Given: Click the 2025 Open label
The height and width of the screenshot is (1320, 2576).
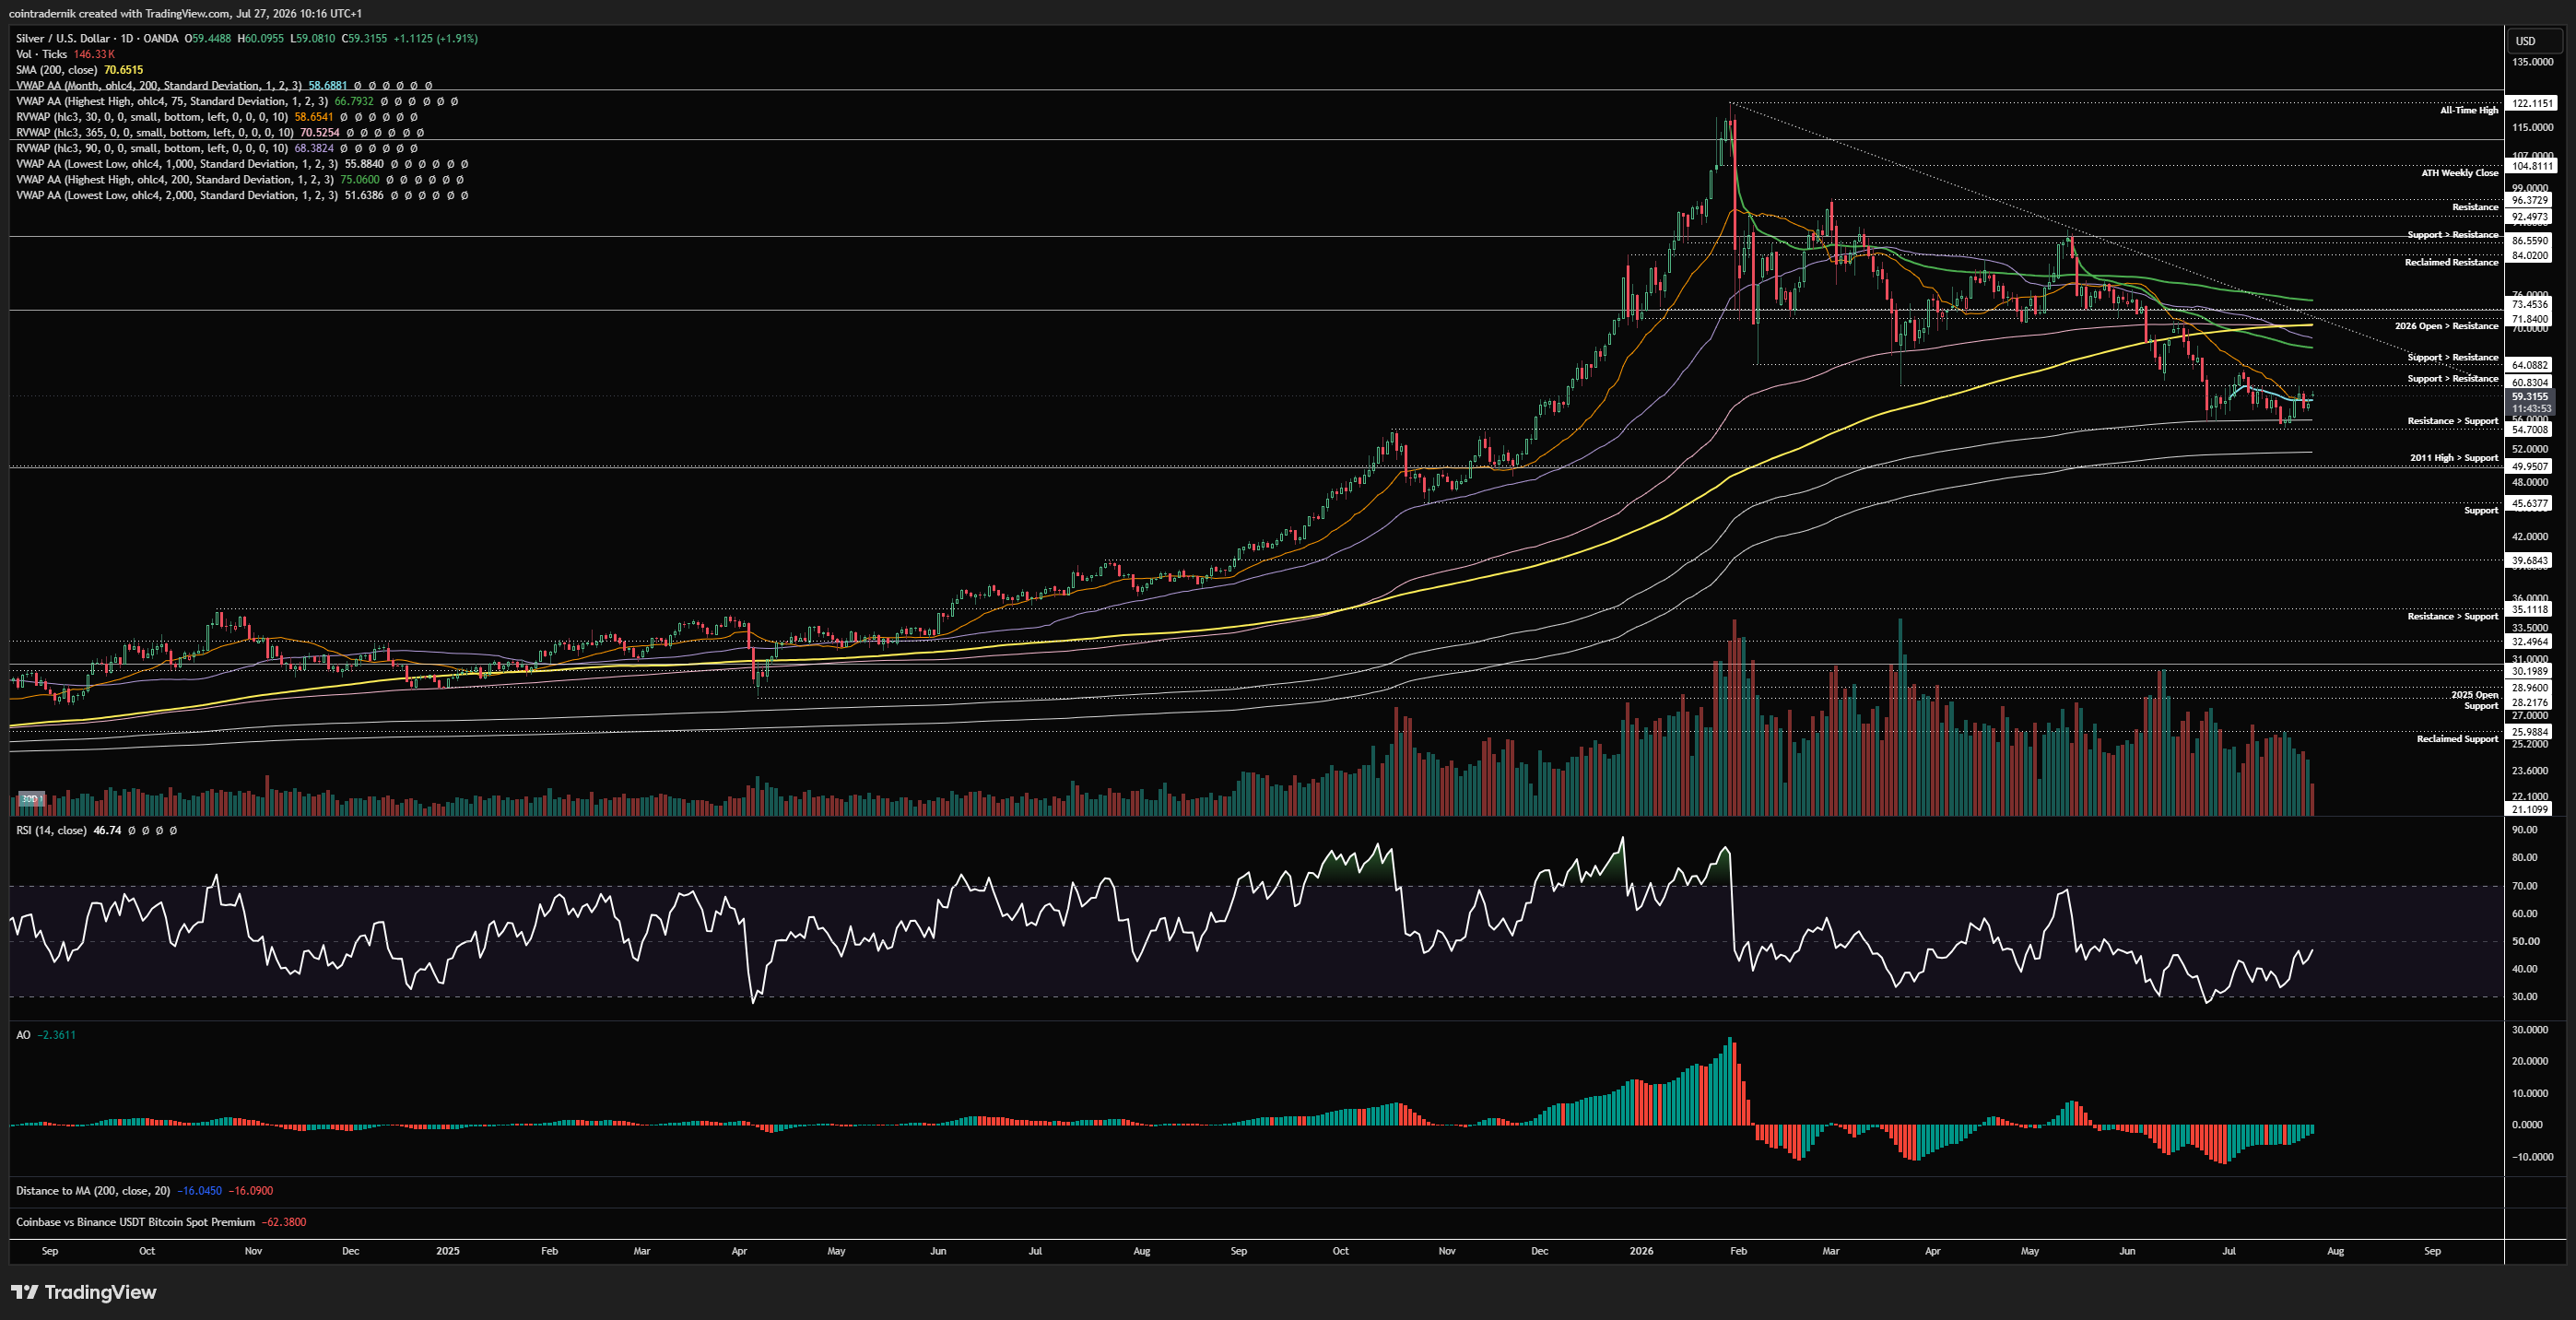Looking at the screenshot, I should click(2474, 694).
